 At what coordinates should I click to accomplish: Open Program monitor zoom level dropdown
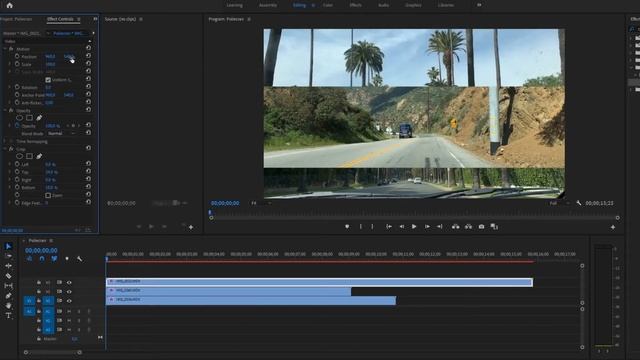[x=260, y=203]
